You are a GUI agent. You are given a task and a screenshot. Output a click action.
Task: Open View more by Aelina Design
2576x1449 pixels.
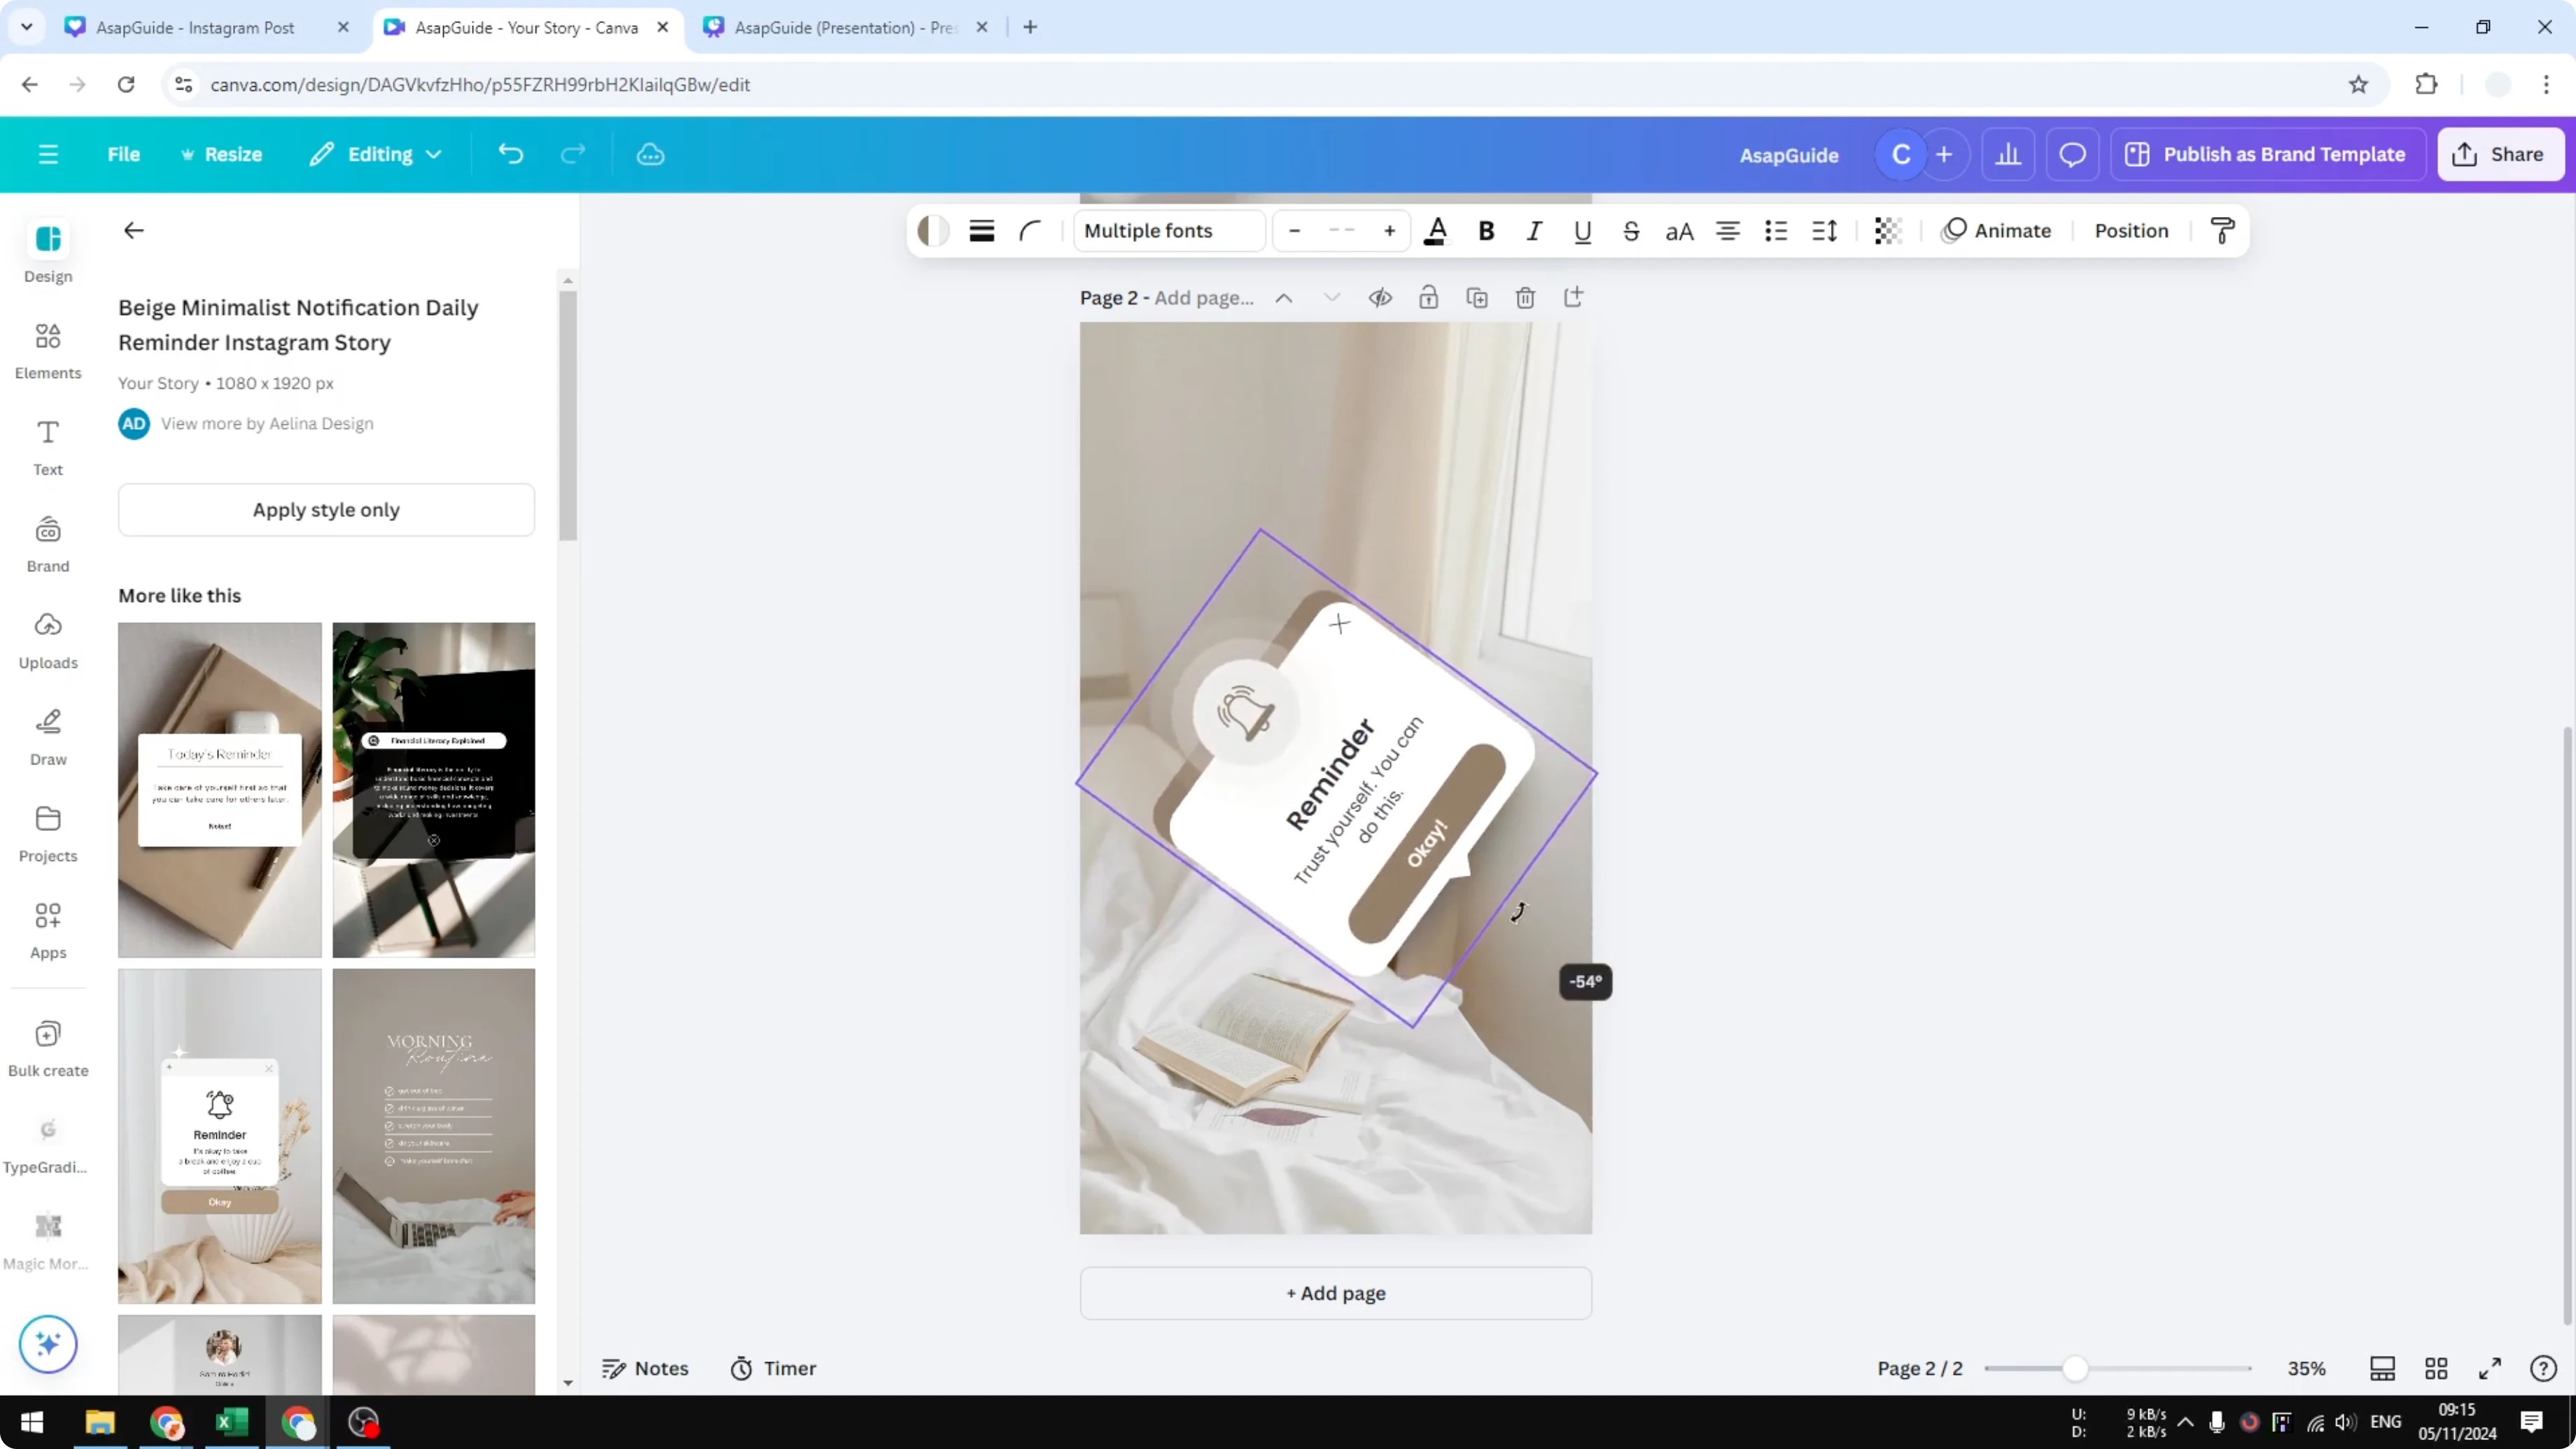pyautogui.click(x=267, y=424)
